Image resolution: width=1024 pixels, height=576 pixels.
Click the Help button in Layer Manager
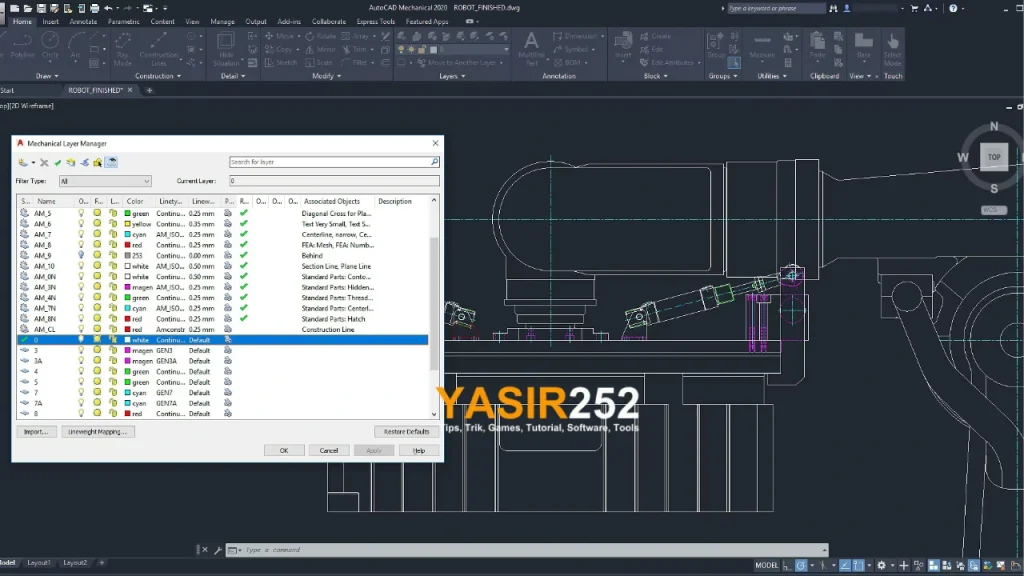coord(419,451)
